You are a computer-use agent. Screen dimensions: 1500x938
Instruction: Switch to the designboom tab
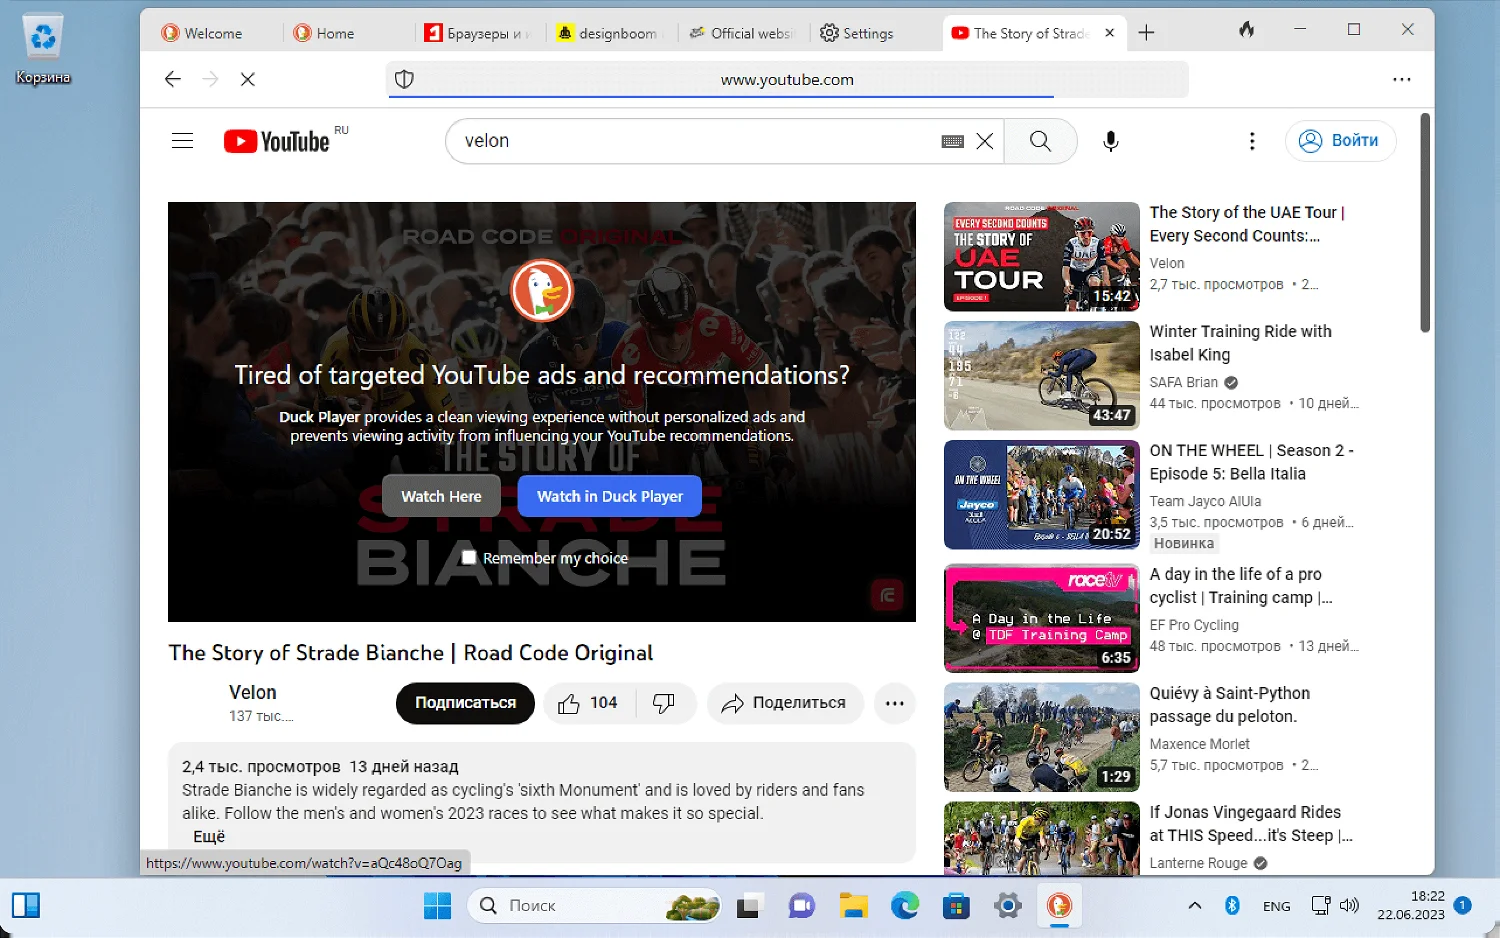(x=608, y=33)
